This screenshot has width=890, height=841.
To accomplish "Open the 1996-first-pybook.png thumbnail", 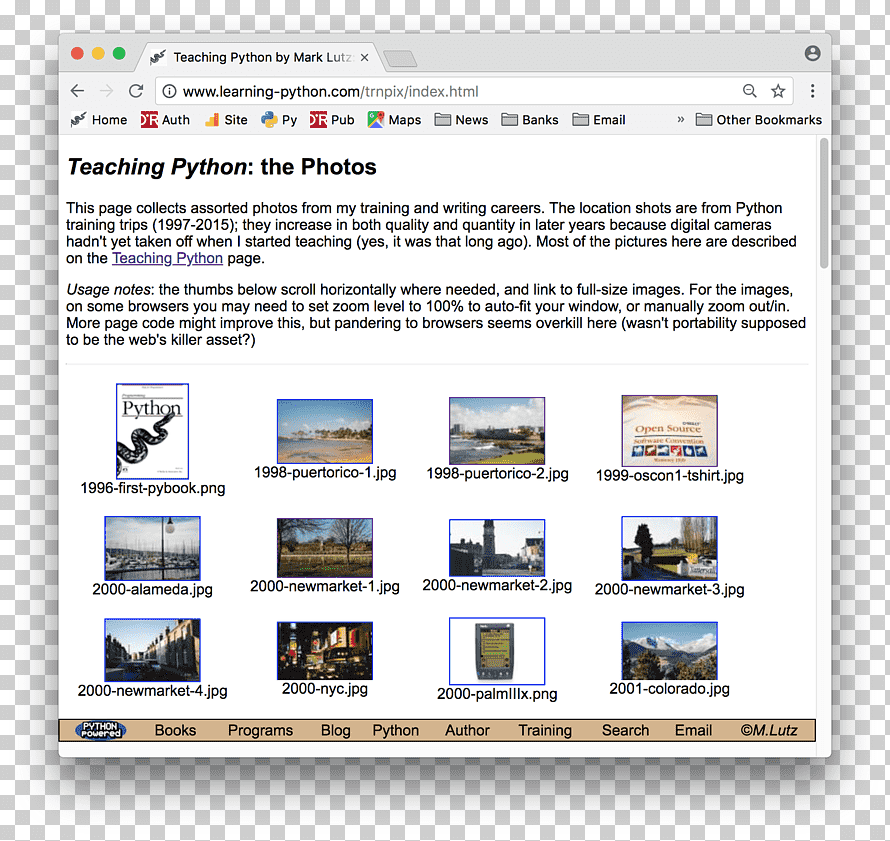I will 152,431.
